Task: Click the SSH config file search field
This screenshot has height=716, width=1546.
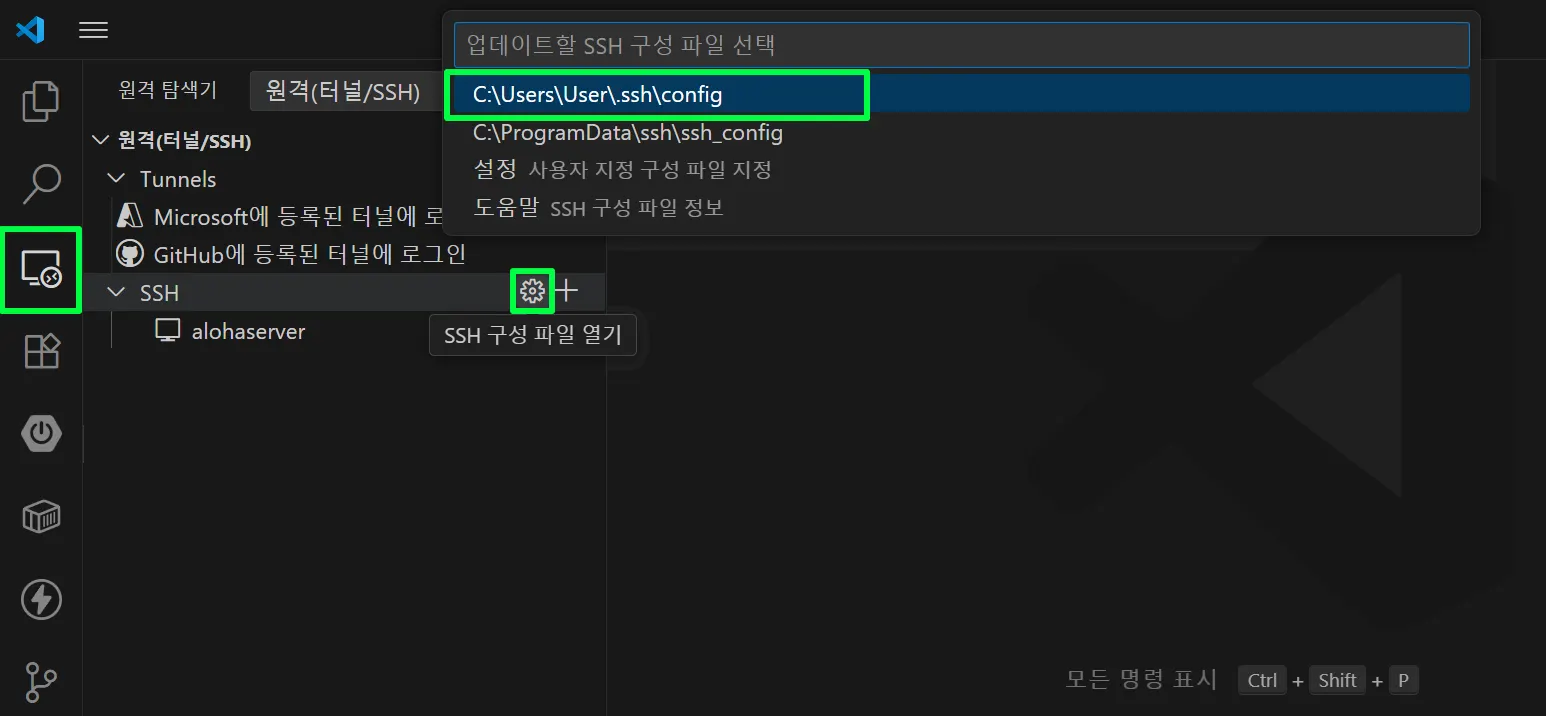Action: pos(961,45)
